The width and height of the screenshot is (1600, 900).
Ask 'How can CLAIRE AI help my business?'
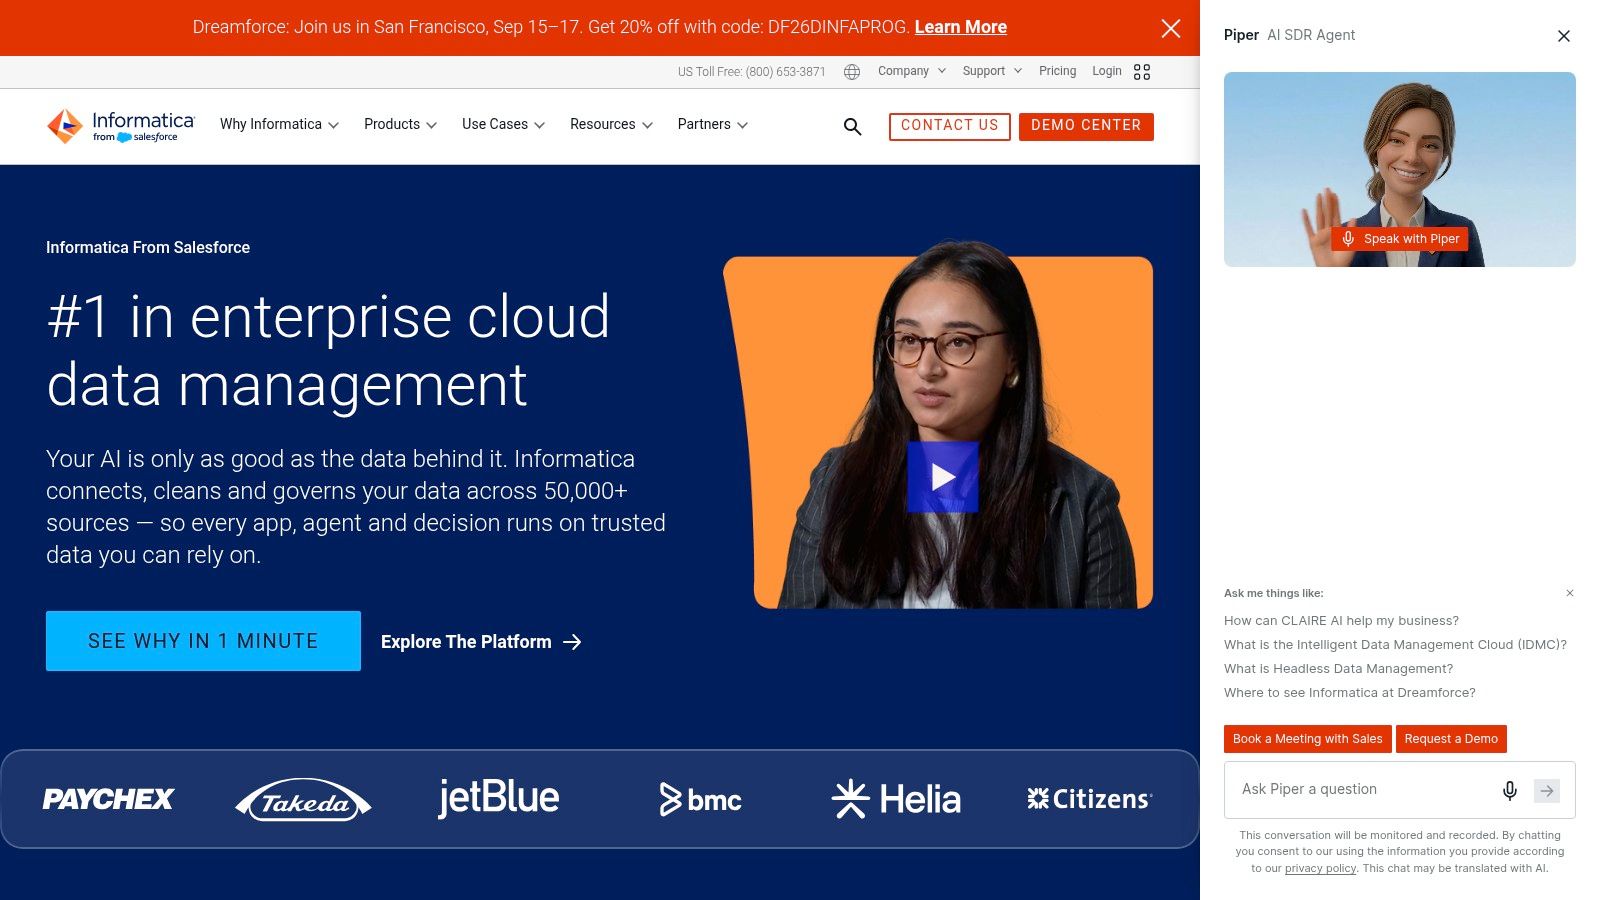(x=1341, y=621)
